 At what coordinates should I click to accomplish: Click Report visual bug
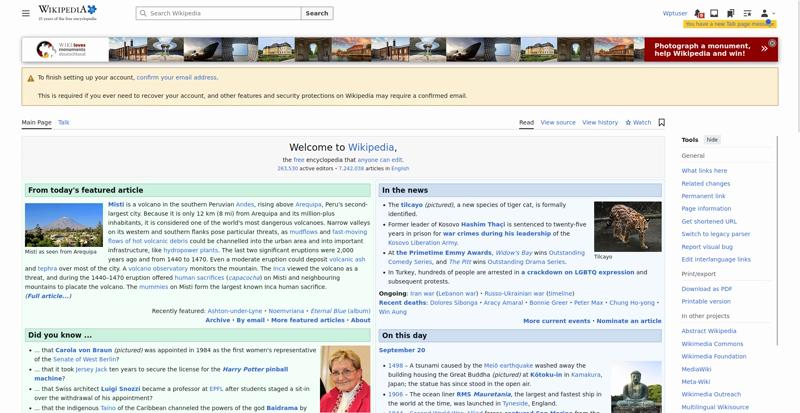(x=707, y=247)
